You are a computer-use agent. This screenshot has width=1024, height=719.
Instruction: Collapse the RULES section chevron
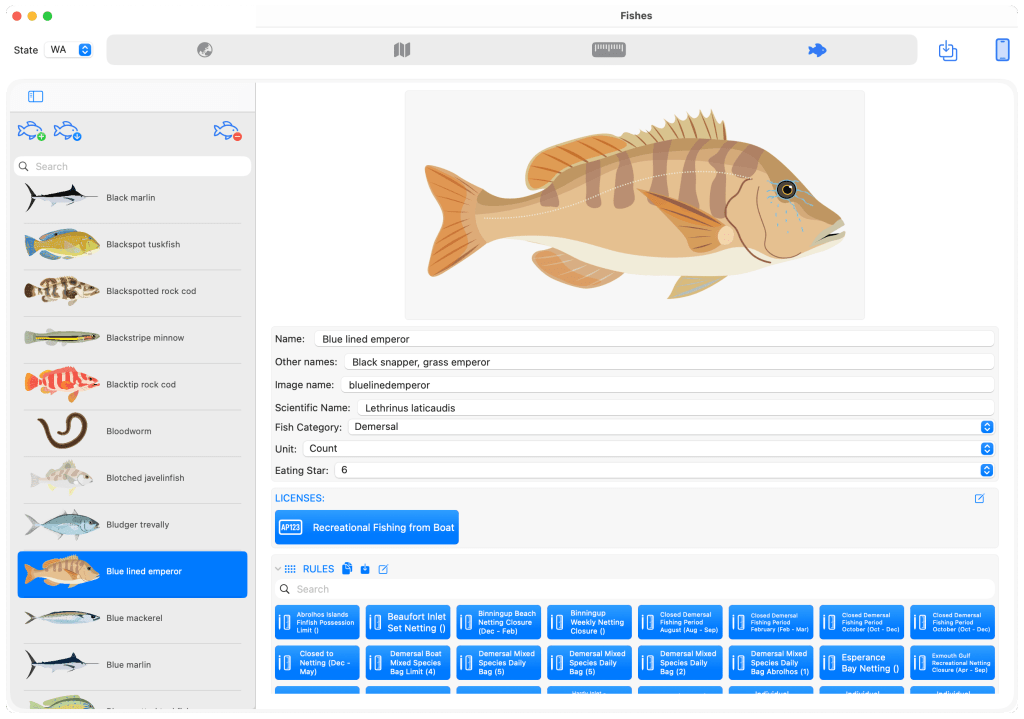[278, 569]
